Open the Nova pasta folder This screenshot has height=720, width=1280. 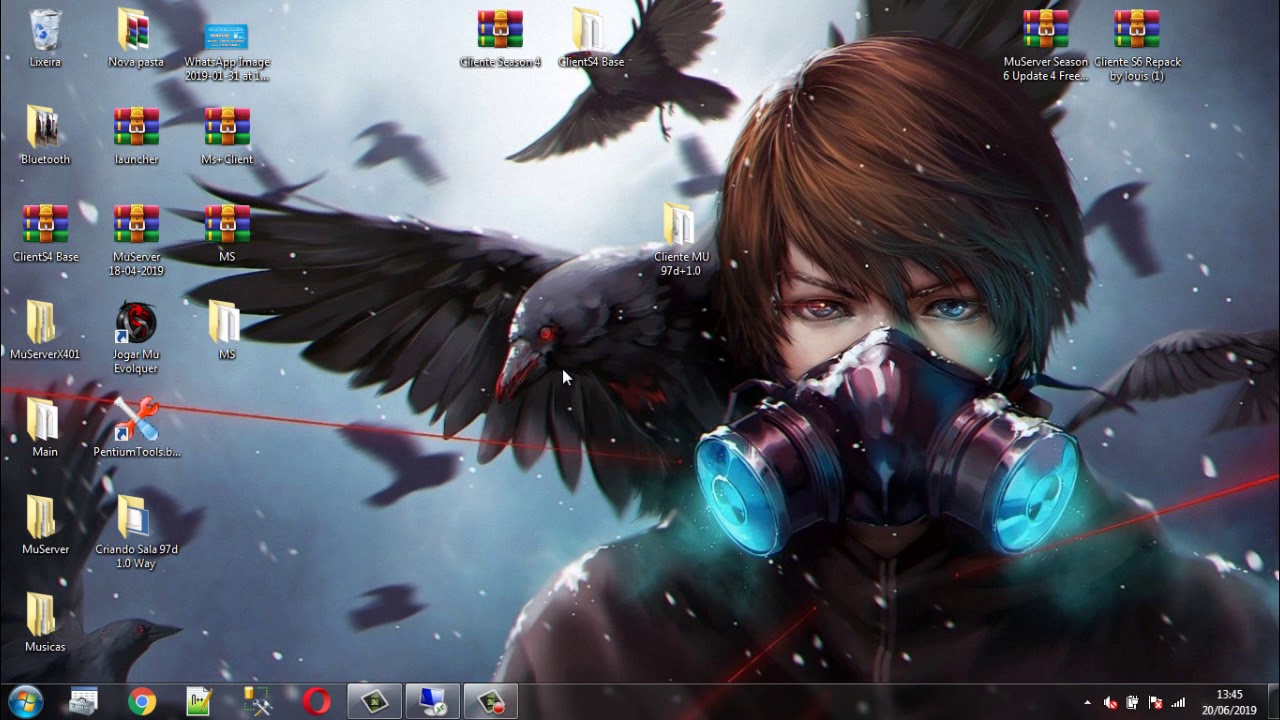[136, 38]
